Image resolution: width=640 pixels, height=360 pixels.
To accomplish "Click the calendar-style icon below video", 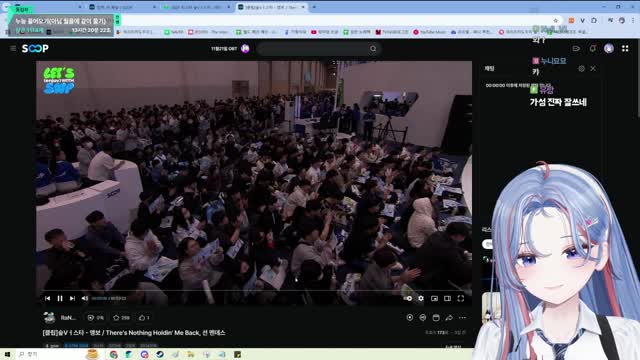I will (x=436, y=318).
